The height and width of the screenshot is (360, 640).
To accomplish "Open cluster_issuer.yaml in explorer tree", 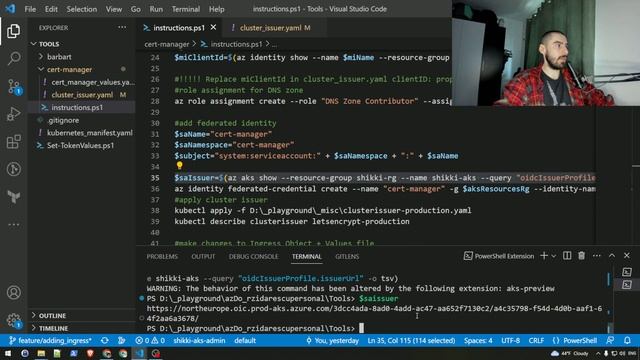I will pyautogui.click(x=82, y=95).
